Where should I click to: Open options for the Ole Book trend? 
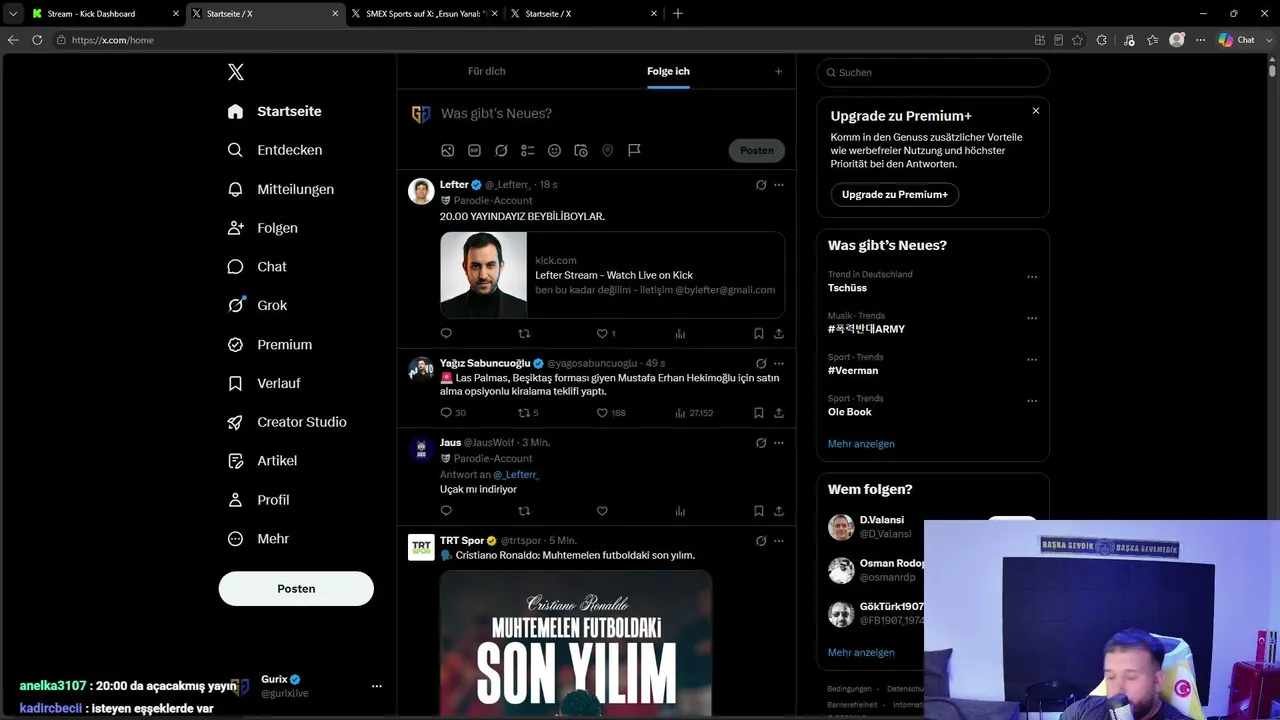tap(1032, 401)
